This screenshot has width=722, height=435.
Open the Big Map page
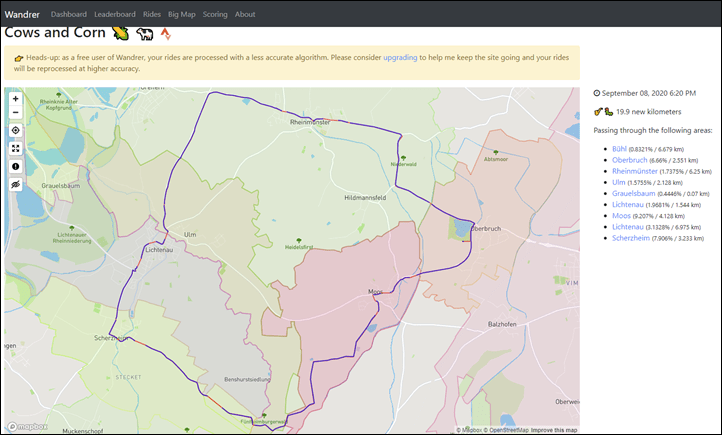click(x=181, y=14)
